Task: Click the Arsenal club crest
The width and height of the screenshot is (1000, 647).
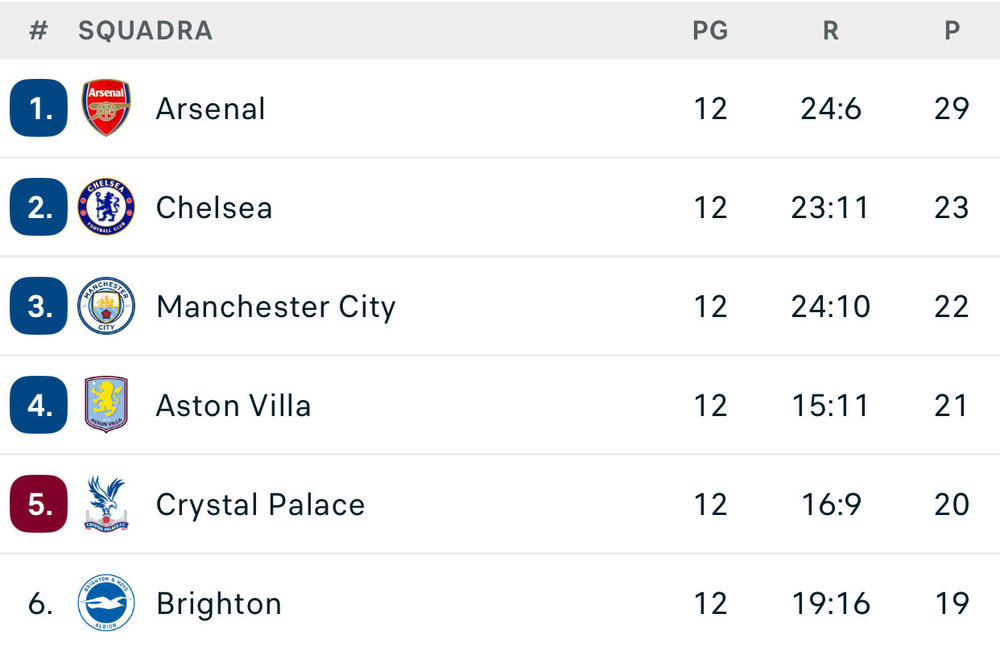Action: coord(106,108)
